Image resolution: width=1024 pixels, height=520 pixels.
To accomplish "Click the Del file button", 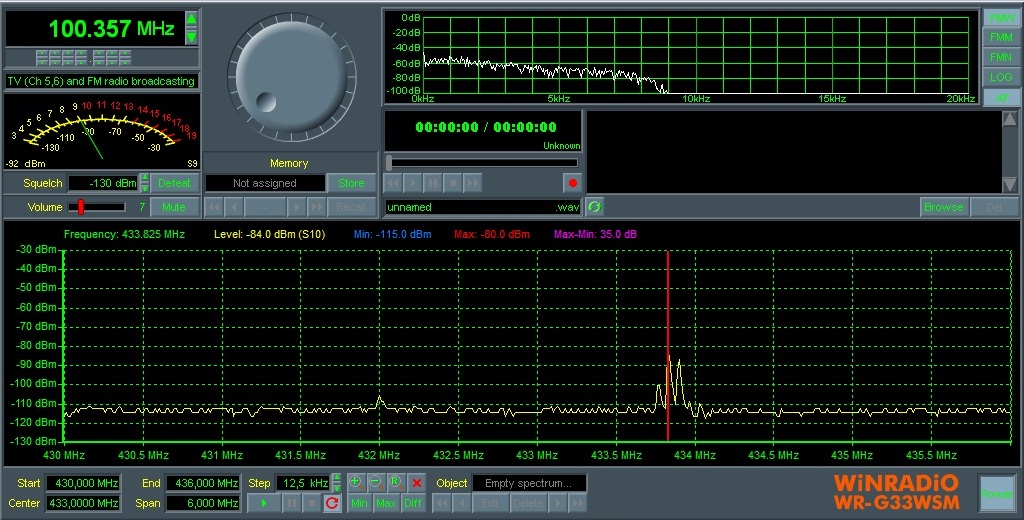I will (994, 207).
